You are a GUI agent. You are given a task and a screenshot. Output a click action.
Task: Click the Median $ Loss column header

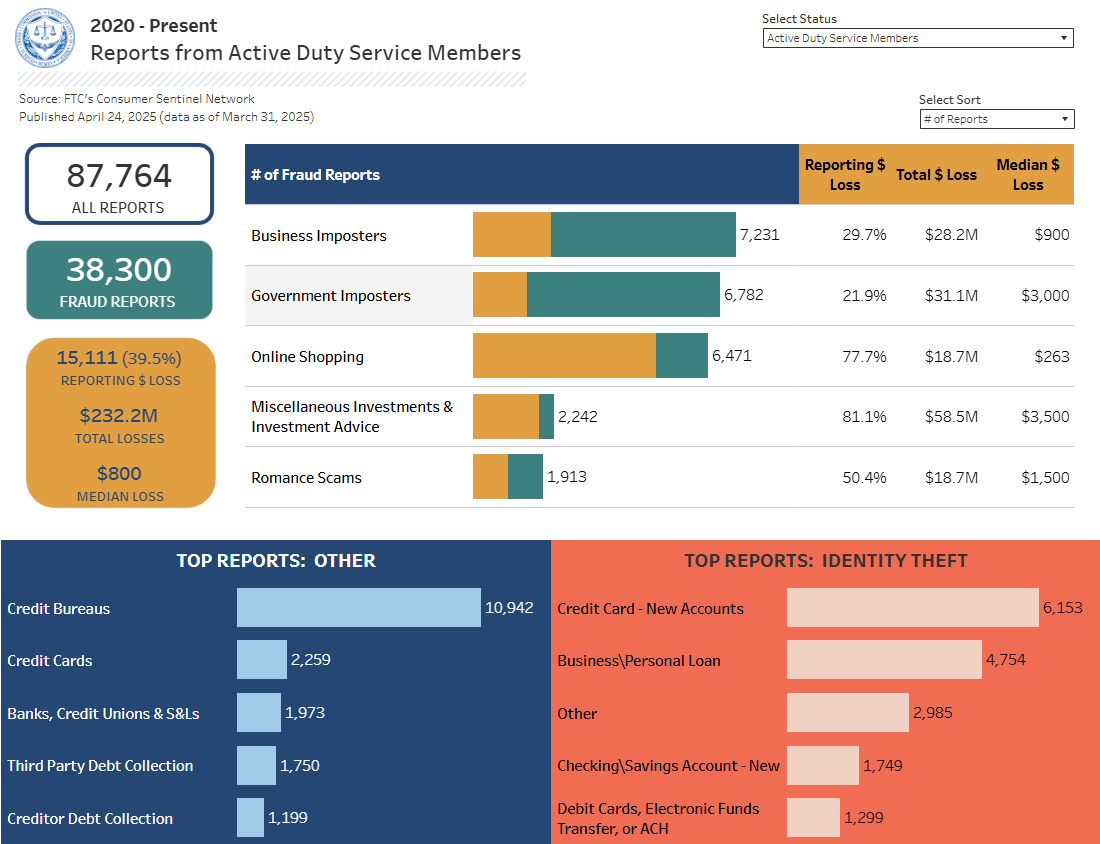point(1028,174)
